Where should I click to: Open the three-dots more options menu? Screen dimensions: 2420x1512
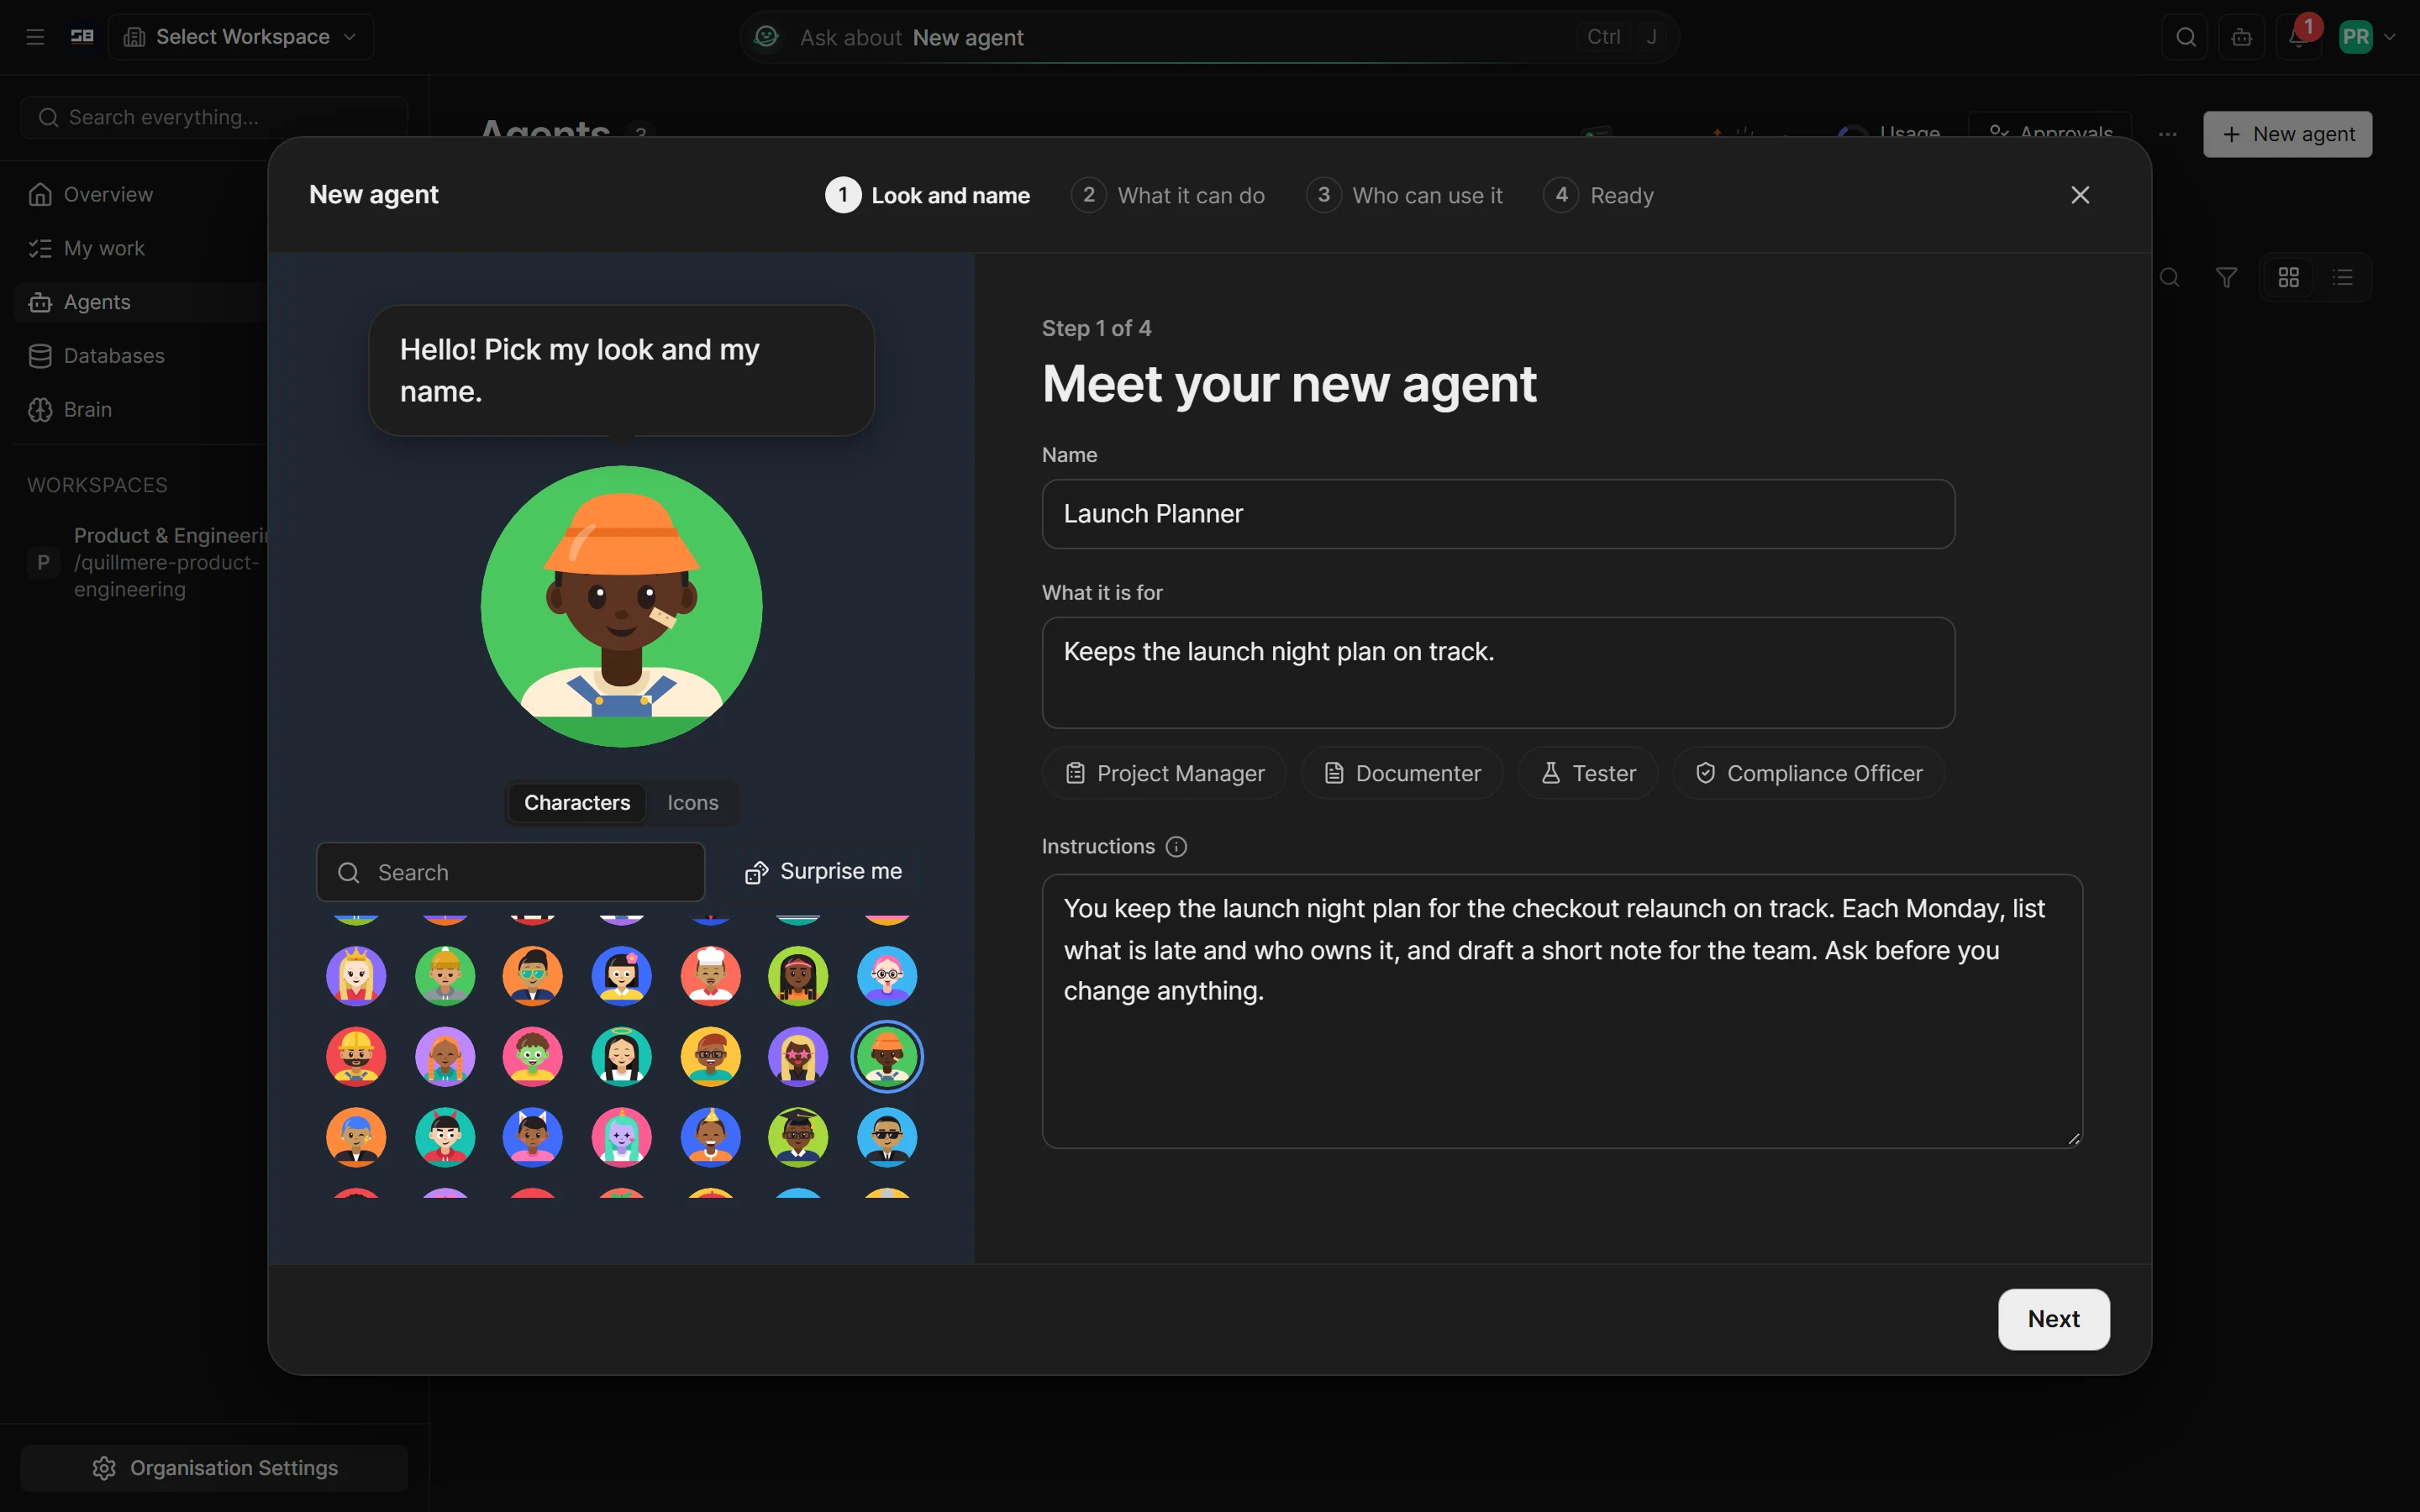click(x=2168, y=134)
